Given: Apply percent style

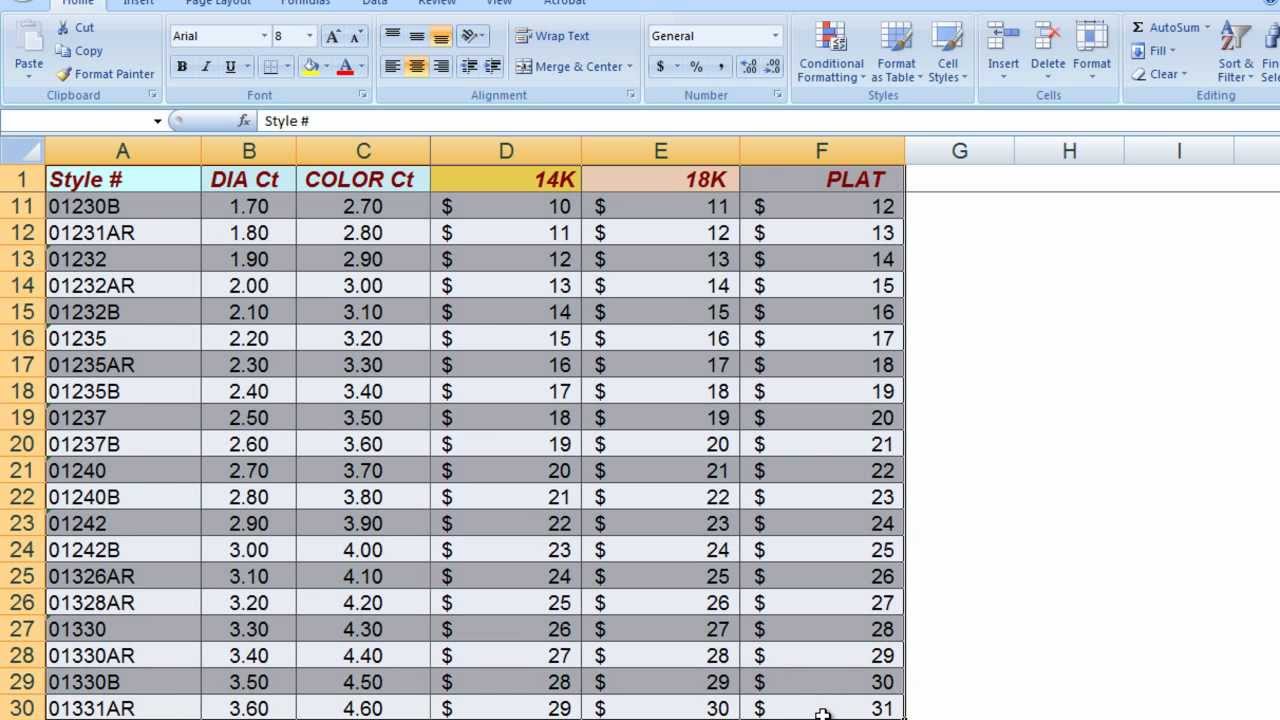Looking at the screenshot, I should pos(696,67).
